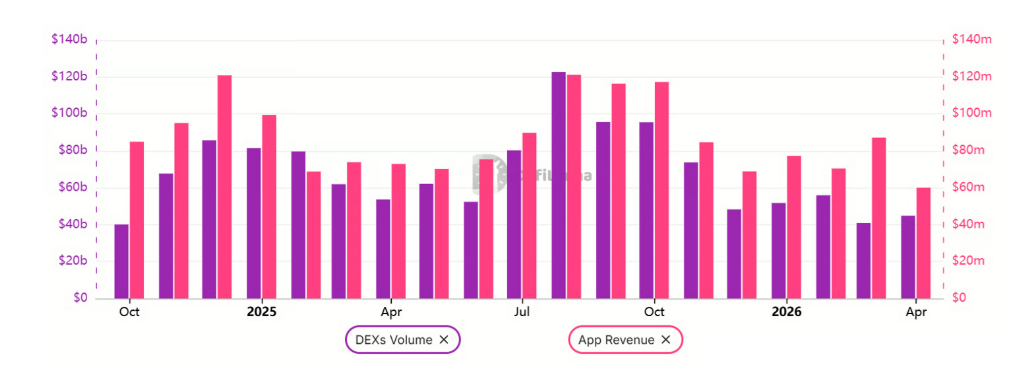Click the $140m right axis label
The image size is (1023, 376).
click(x=972, y=40)
